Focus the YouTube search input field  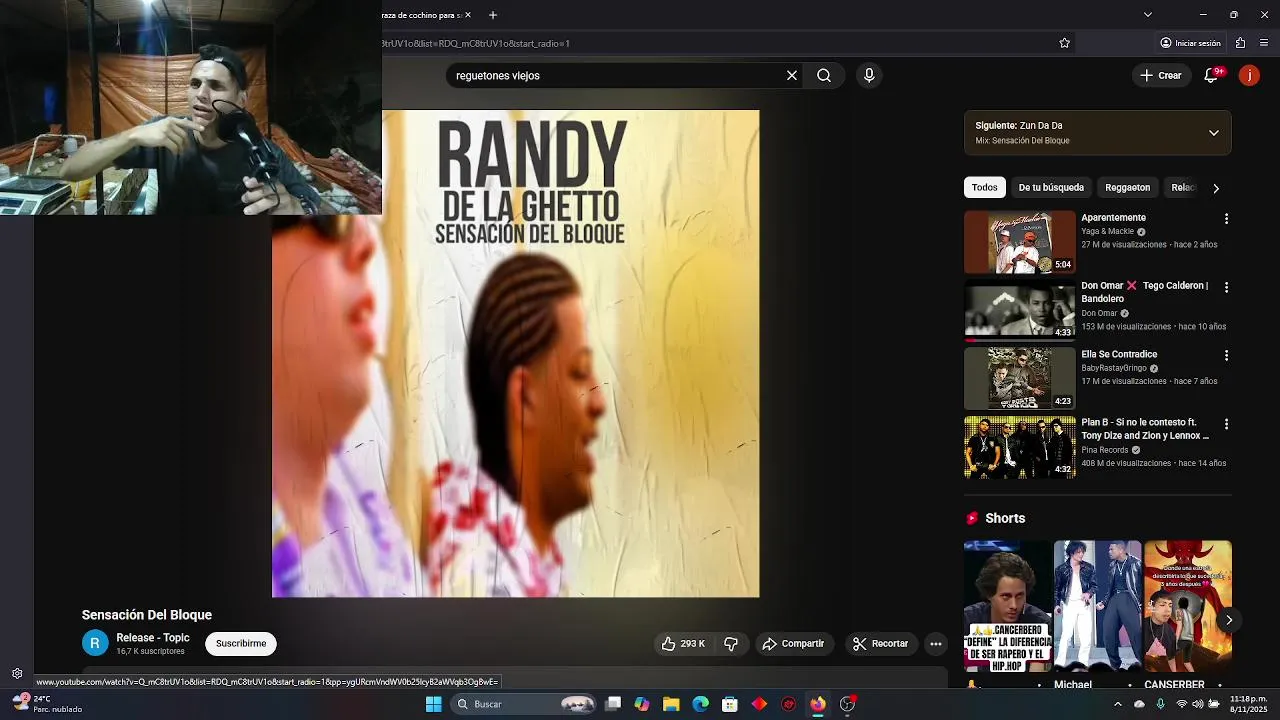click(615, 75)
